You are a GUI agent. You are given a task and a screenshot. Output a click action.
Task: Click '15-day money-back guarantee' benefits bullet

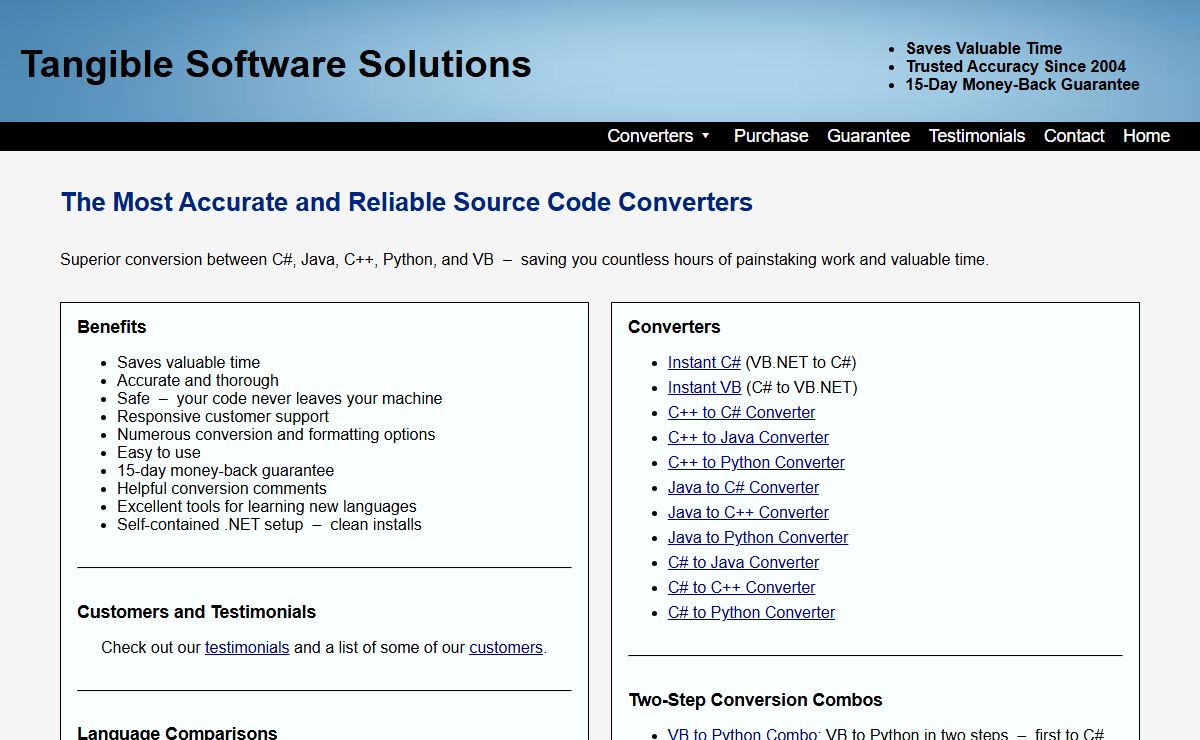(226, 470)
